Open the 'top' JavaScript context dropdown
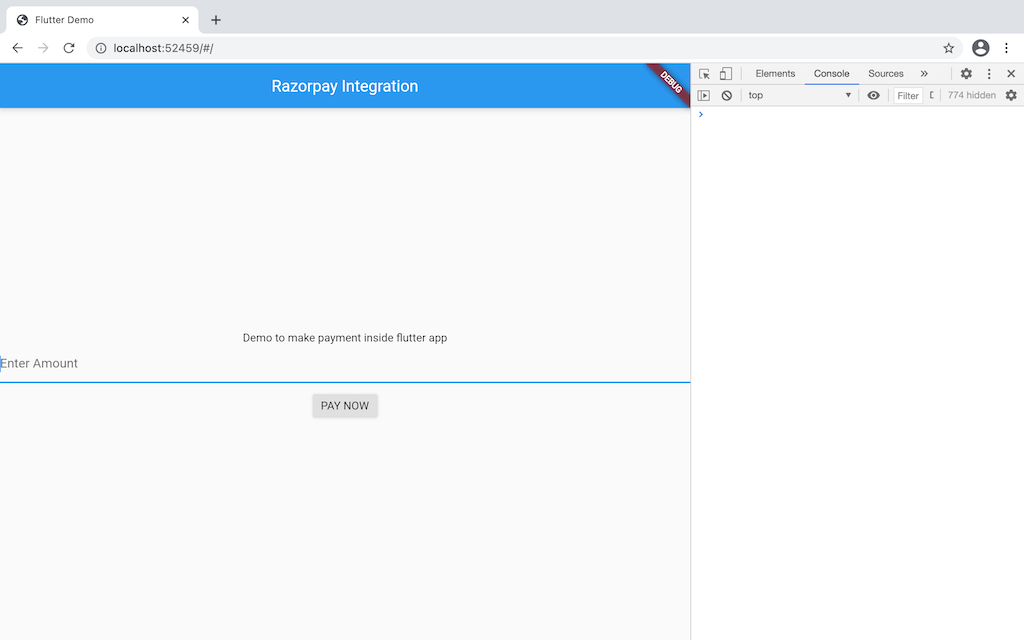Viewport: 1024px width, 640px height. click(800, 95)
